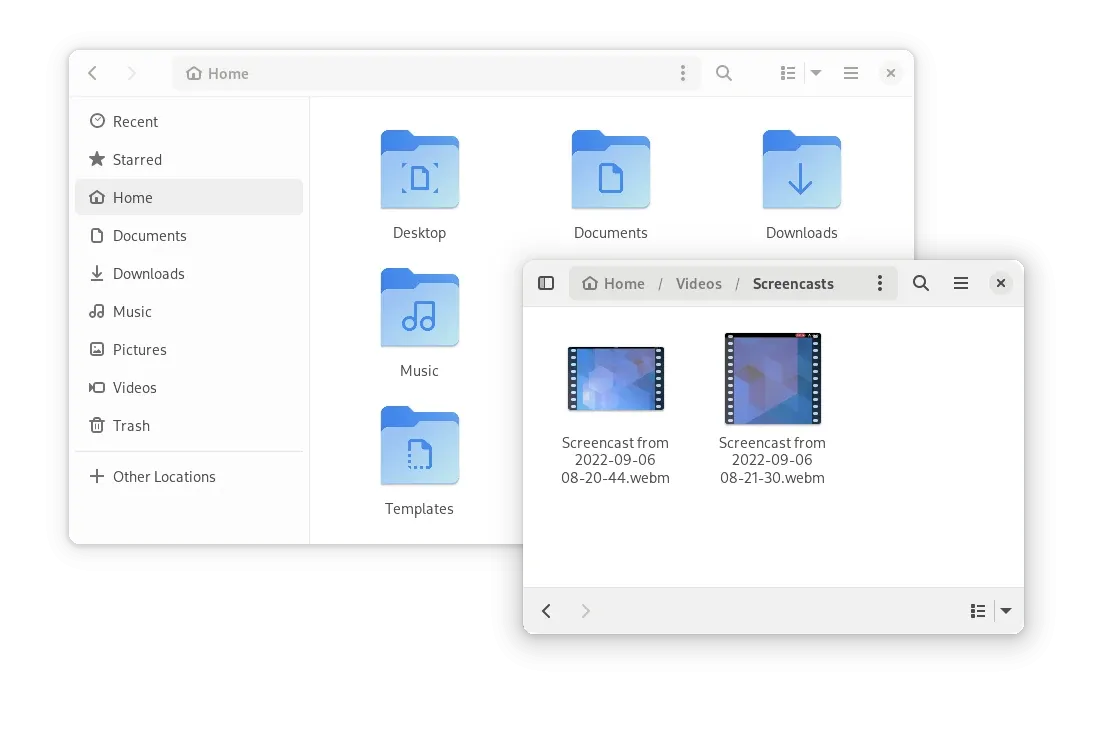The width and height of the screenshot is (1096, 749).
Task: Toggle the sidebar in the Screencasts window
Action: point(546,283)
